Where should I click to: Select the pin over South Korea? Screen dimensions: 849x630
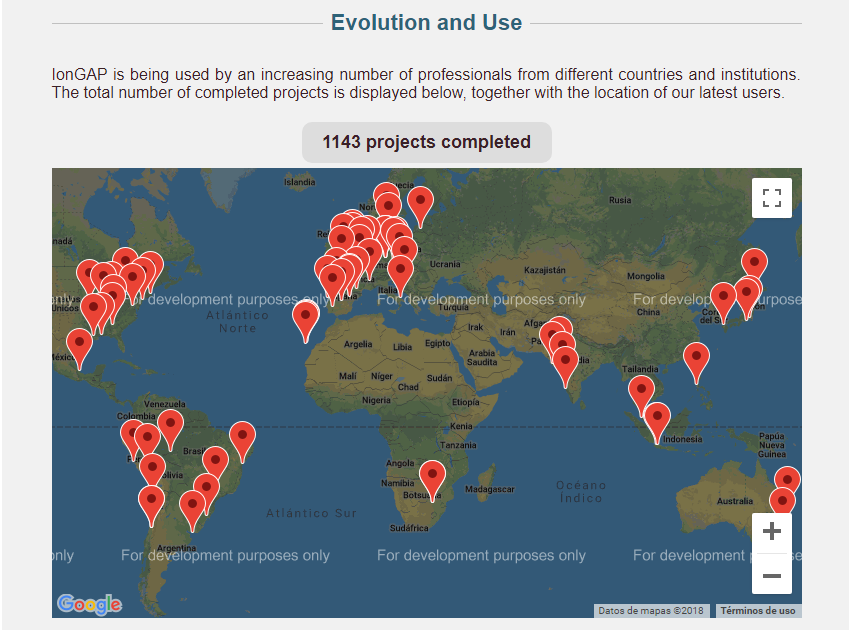[723, 299]
